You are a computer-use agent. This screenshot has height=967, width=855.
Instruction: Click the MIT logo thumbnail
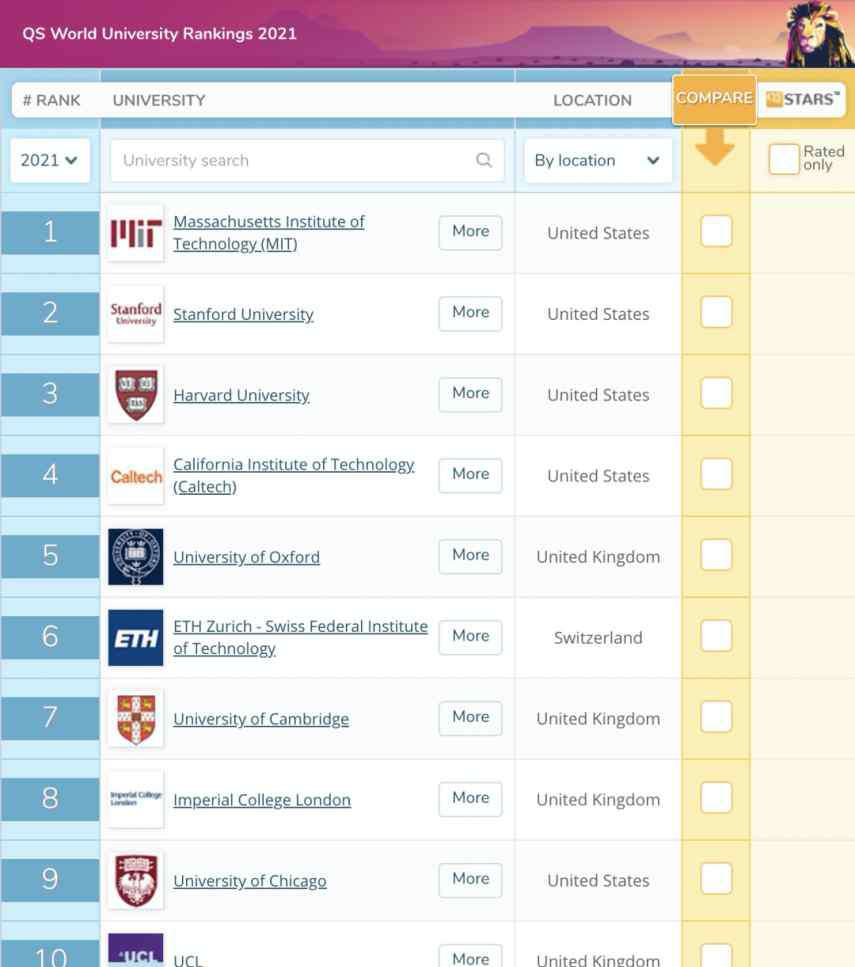point(136,233)
